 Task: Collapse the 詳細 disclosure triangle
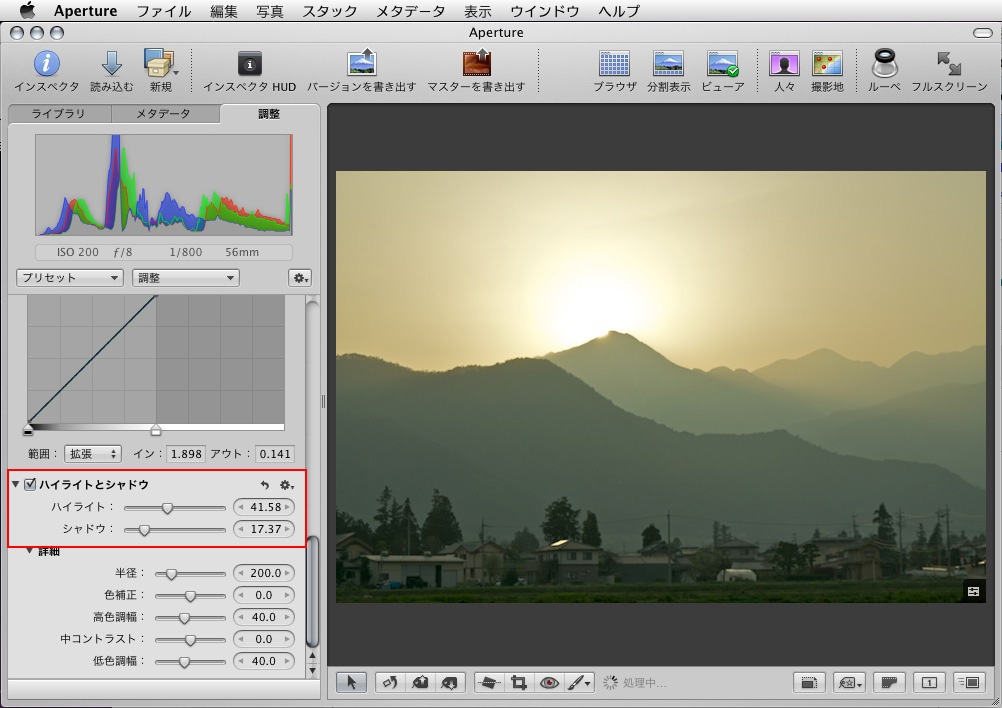coord(30,552)
